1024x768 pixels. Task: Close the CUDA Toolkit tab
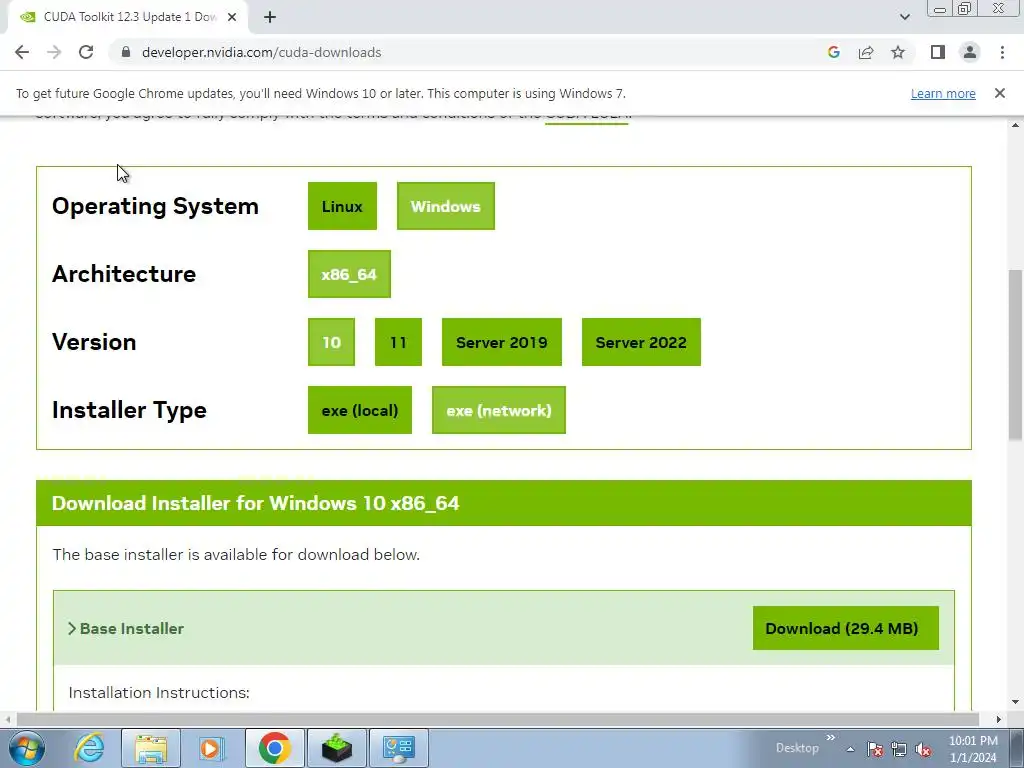coord(232,17)
